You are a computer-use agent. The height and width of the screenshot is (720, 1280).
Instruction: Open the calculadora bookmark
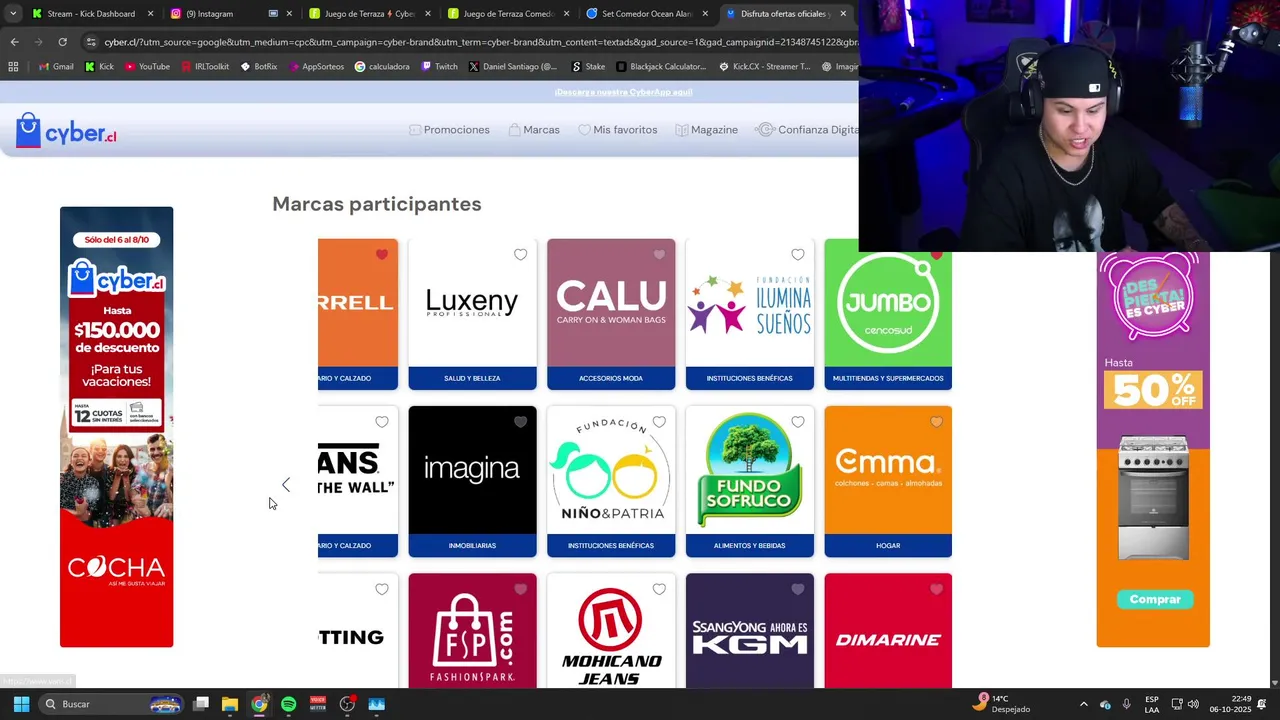[x=382, y=67]
